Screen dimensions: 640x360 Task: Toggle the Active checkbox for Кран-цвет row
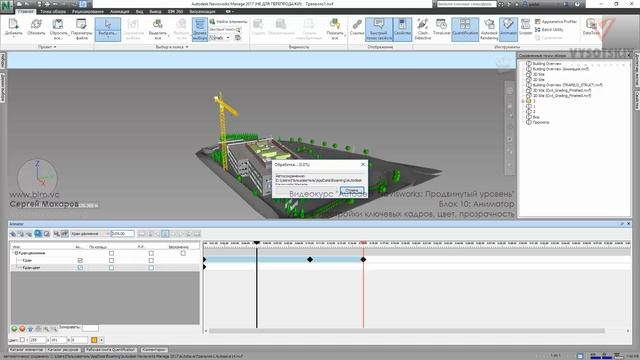80,268
